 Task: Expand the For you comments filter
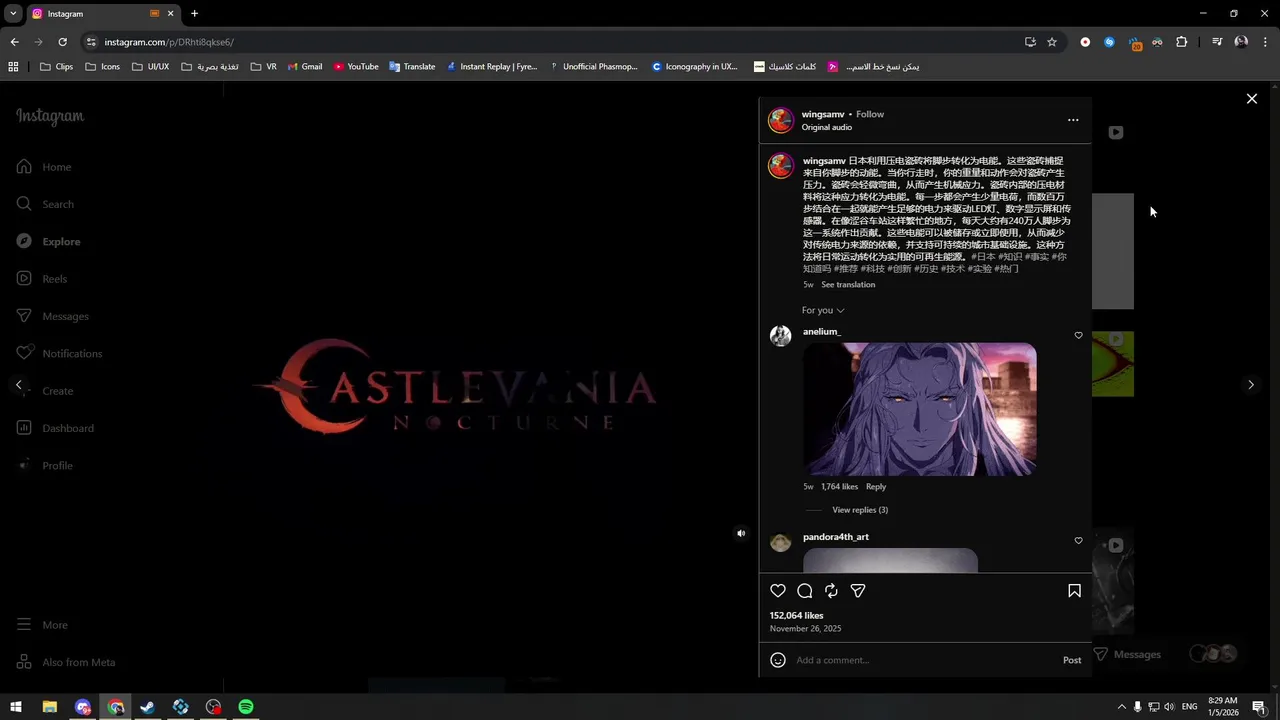[x=823, y=310]
